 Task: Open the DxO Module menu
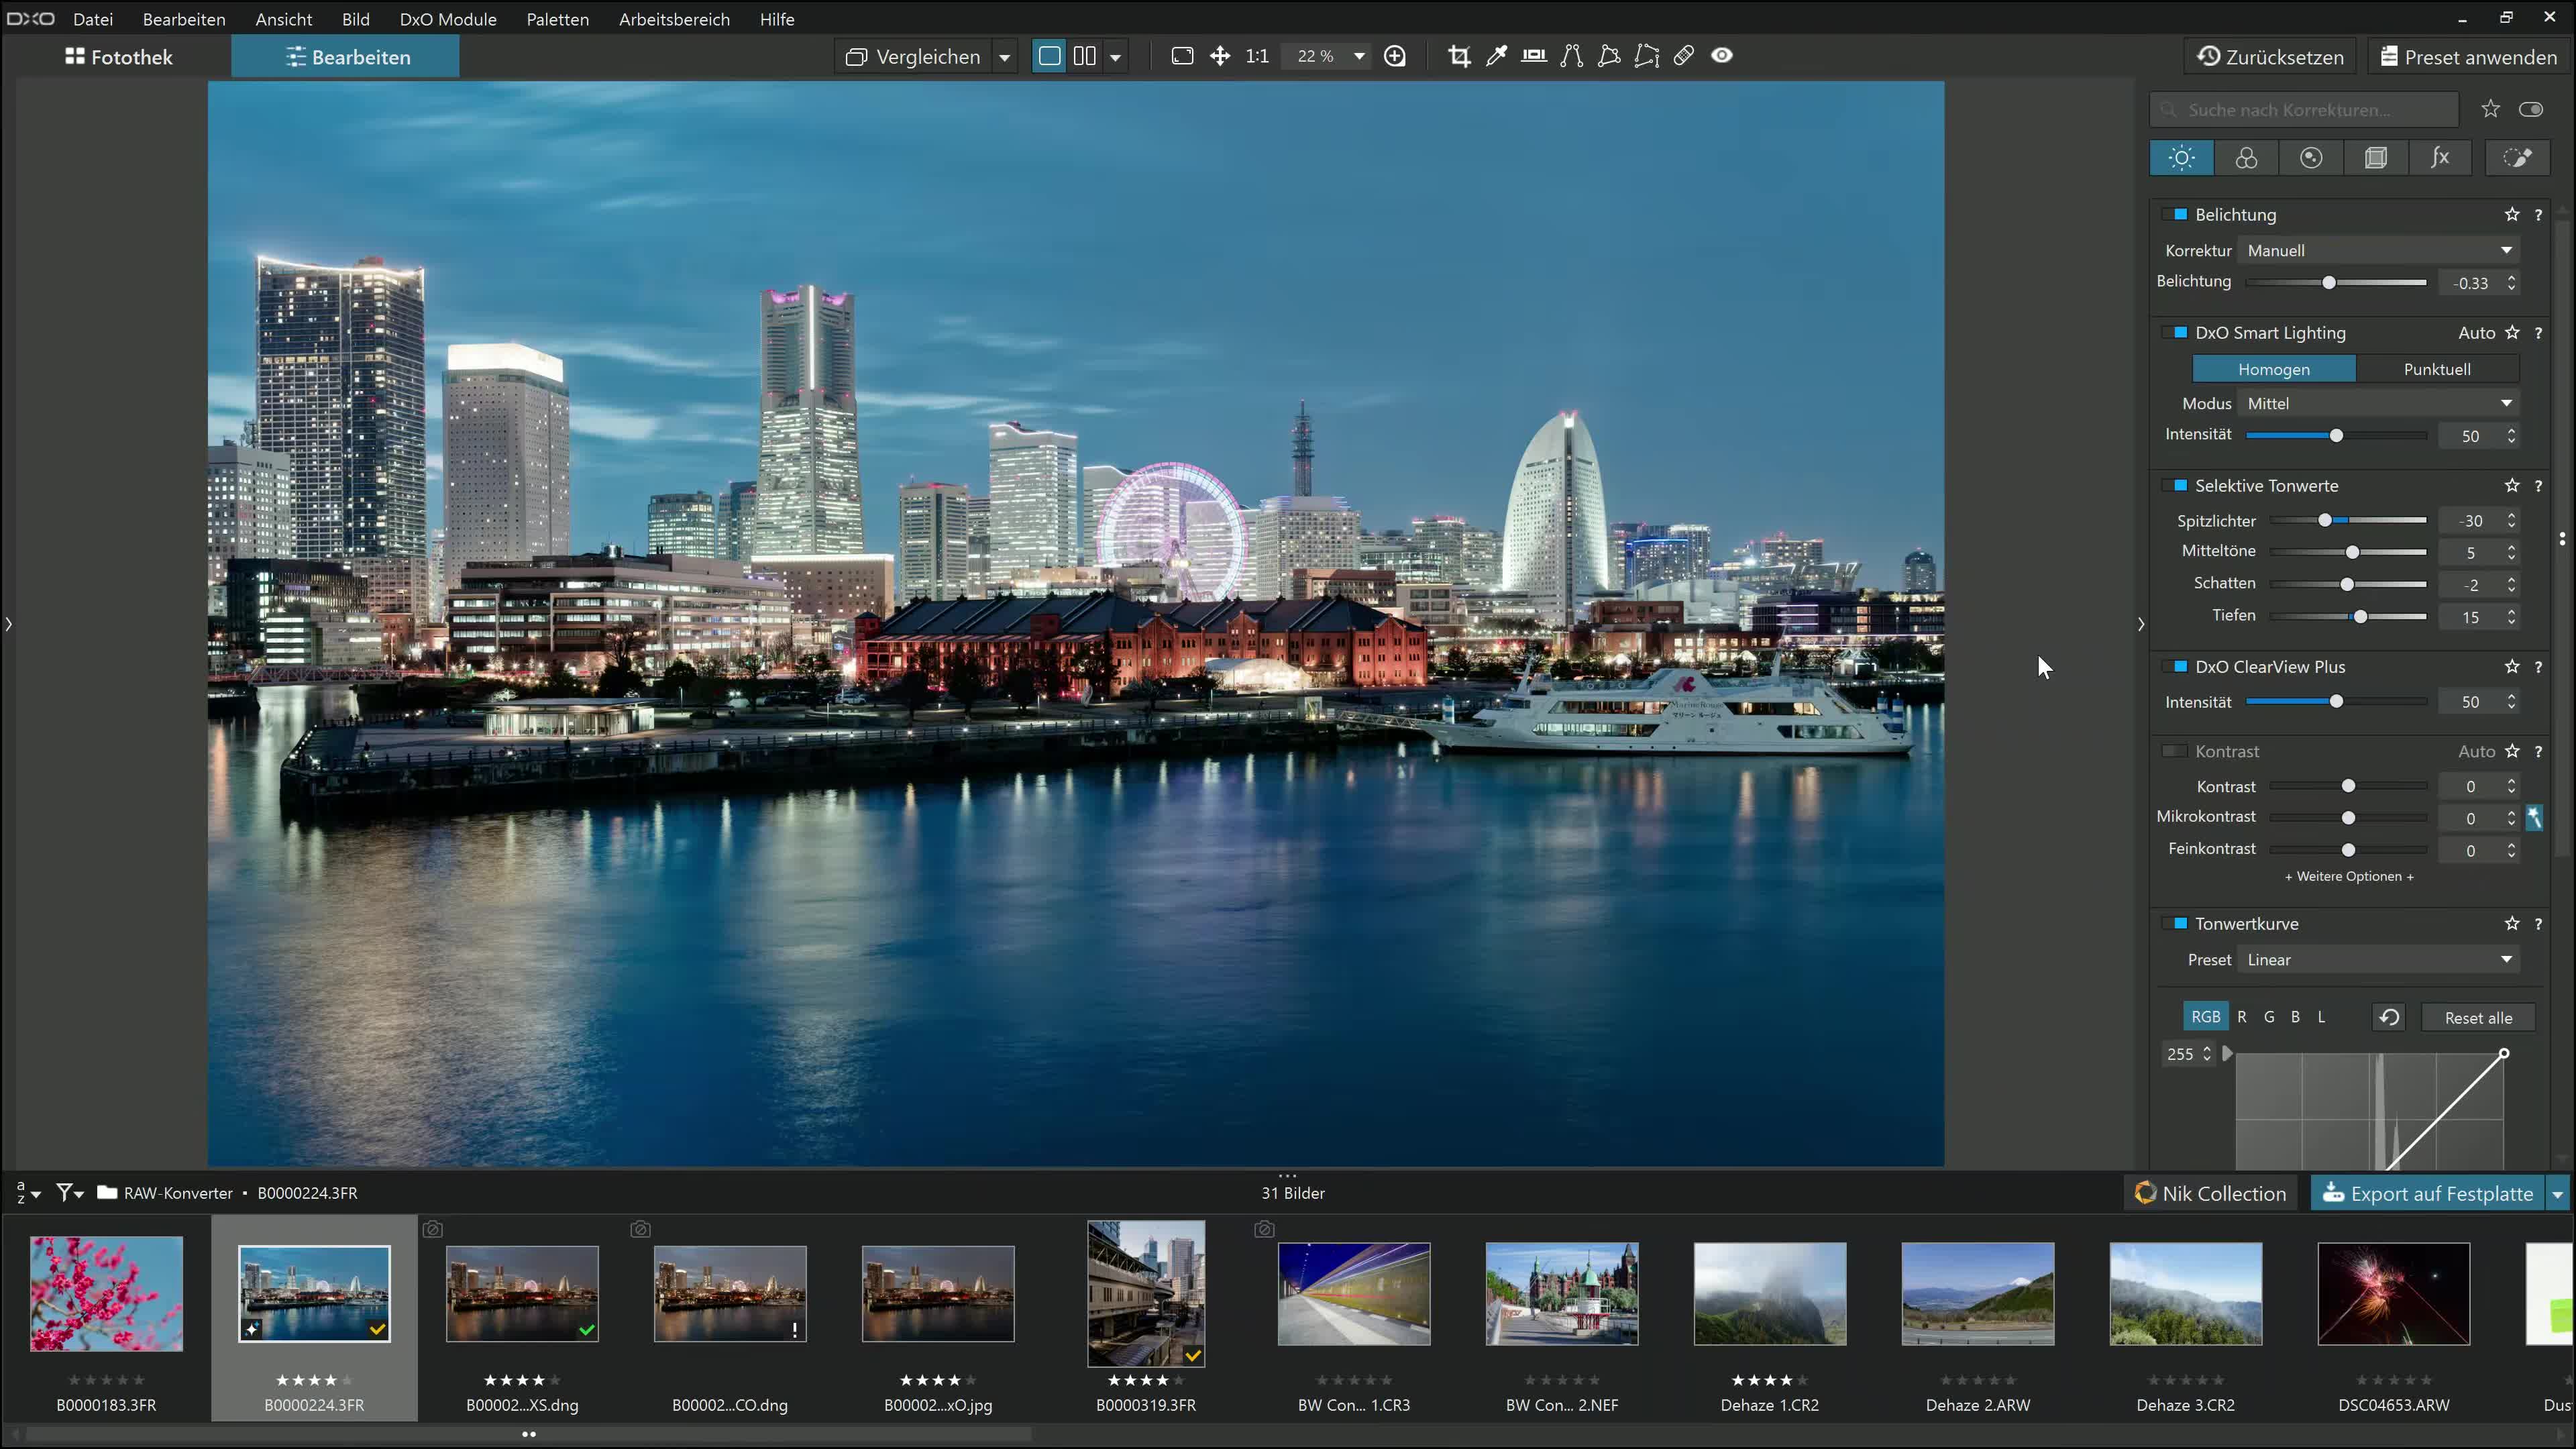click(x=447, y=19)
